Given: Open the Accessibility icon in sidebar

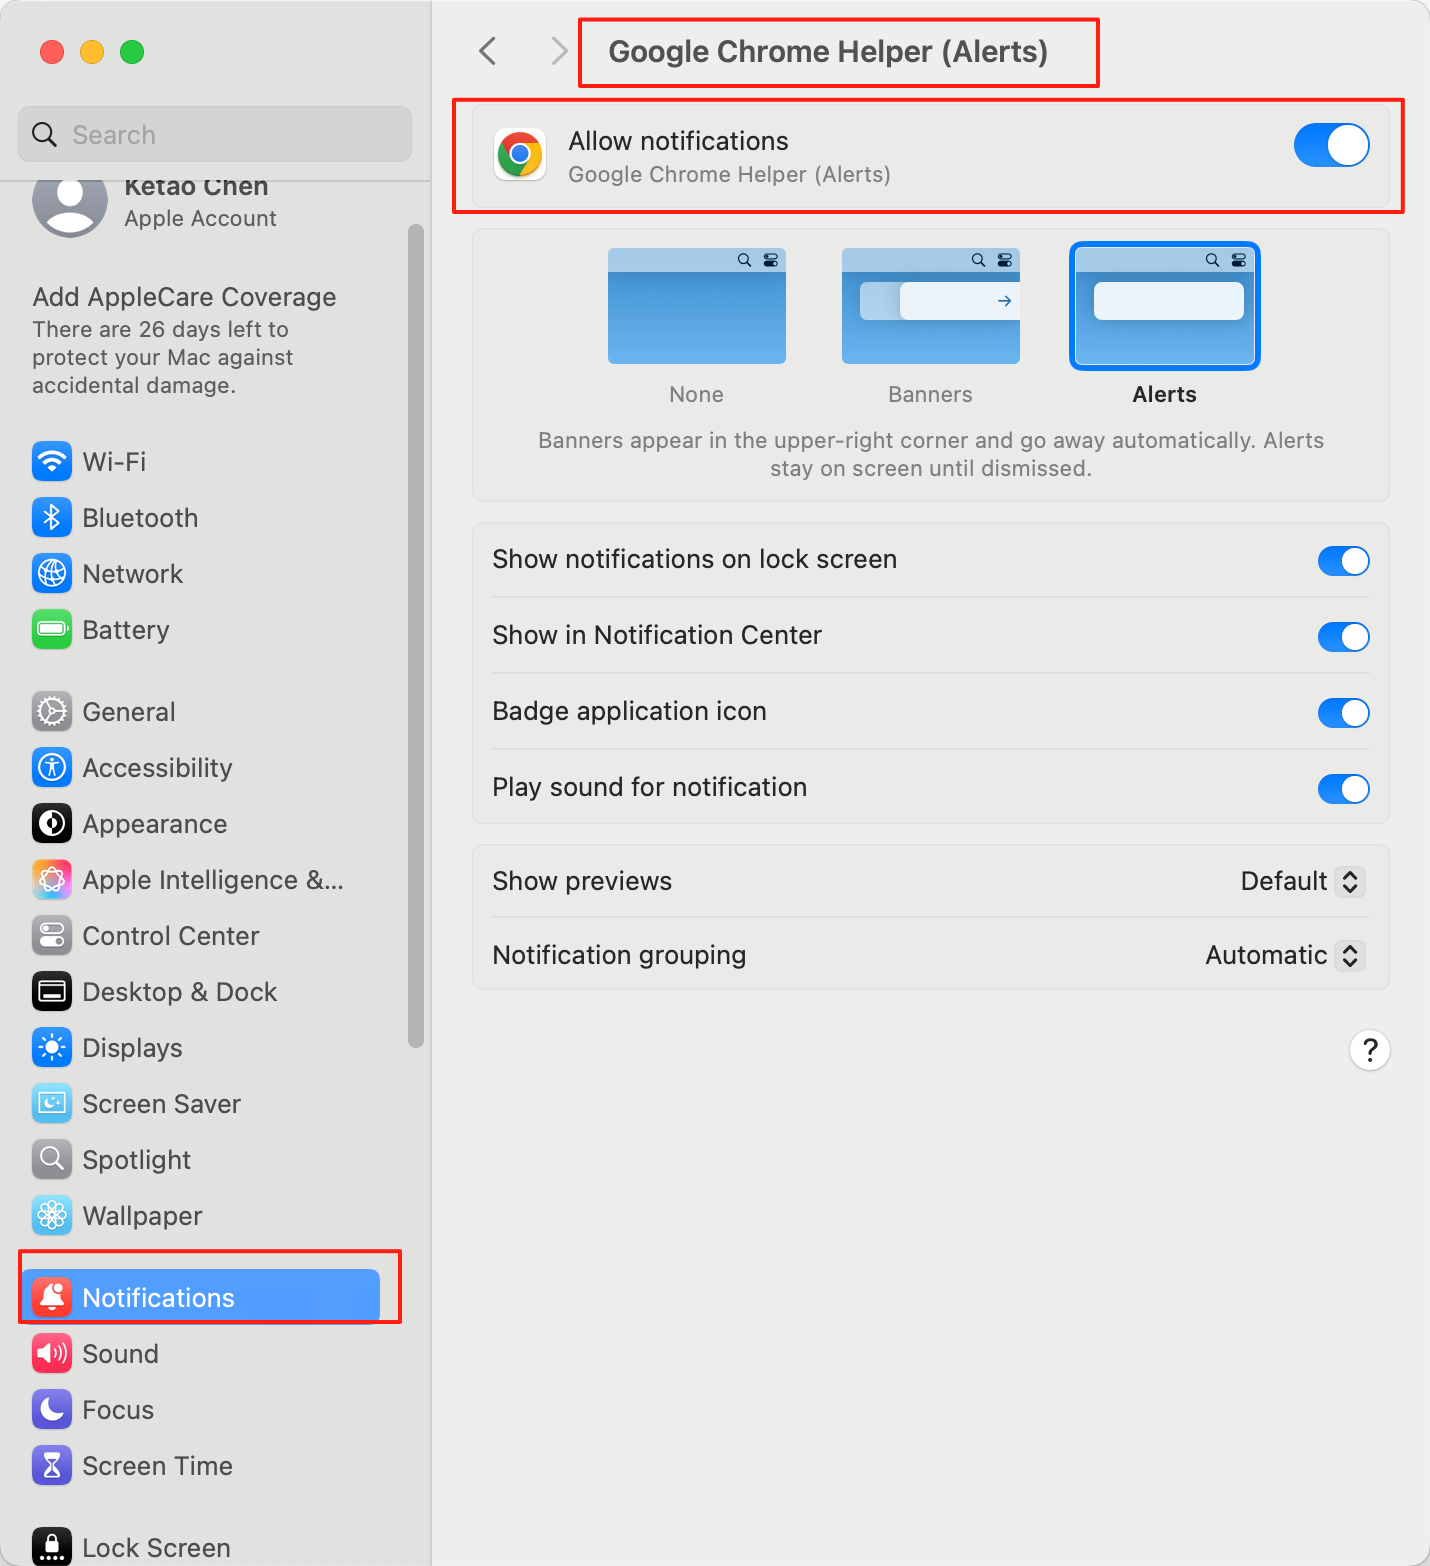Looking at the screenshot, I should tap(52, 767).
